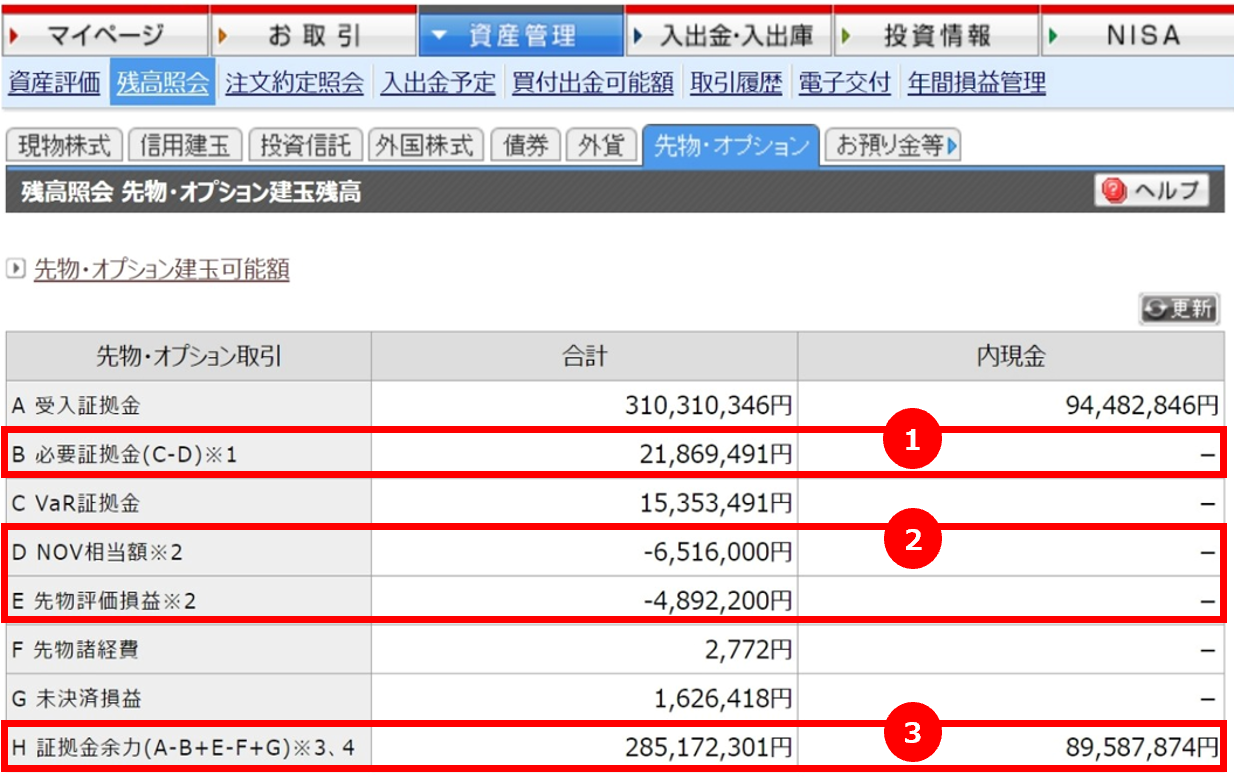The image size is (1234, 780).
Task: Switch to the 信用建玉 tab
Action: point(185,143)
